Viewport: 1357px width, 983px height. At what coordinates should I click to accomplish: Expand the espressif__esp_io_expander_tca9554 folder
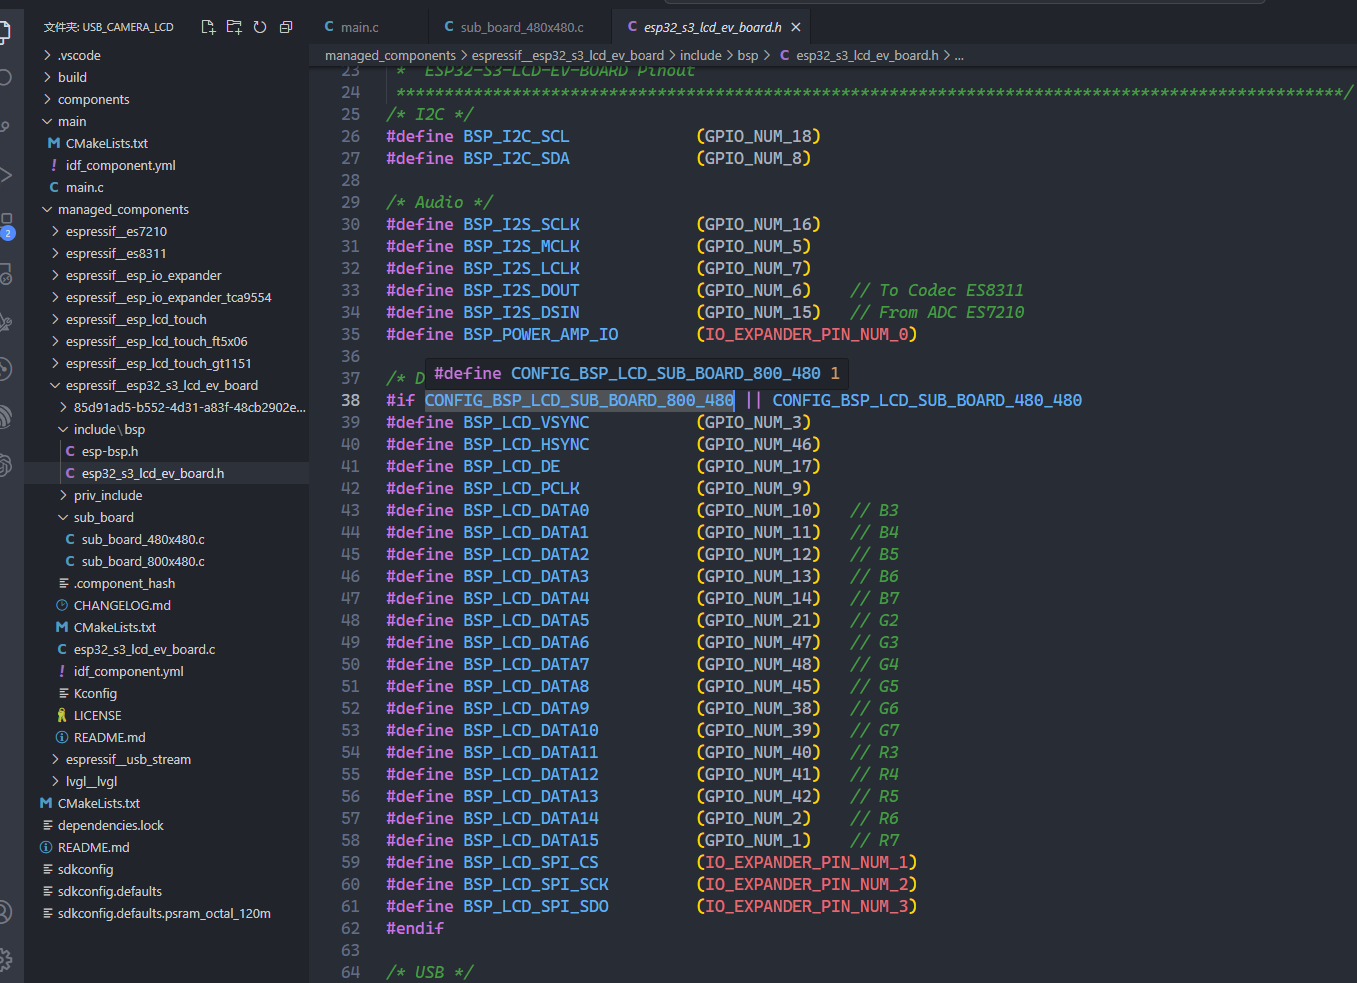[x=55, y=297]
